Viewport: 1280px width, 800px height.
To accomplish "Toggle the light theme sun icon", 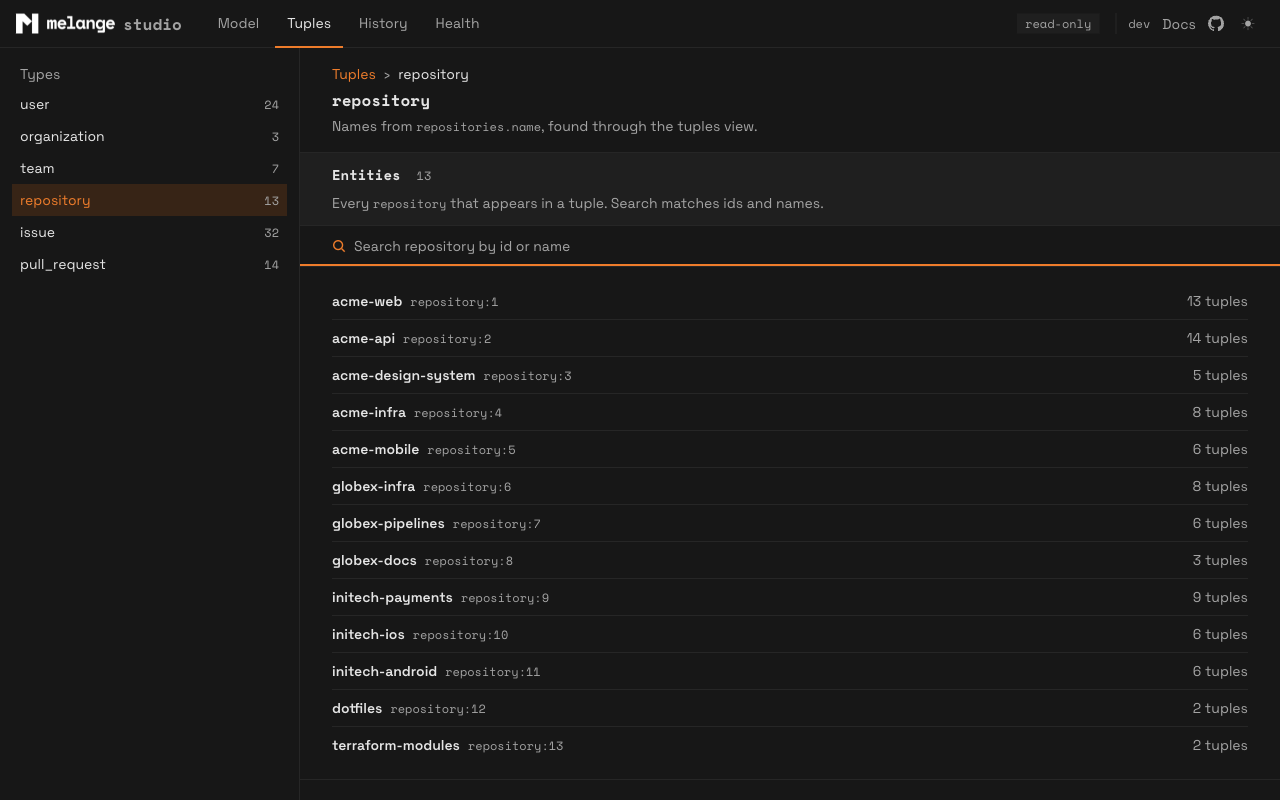I will pyautogui.click(x=1248, y=24).
